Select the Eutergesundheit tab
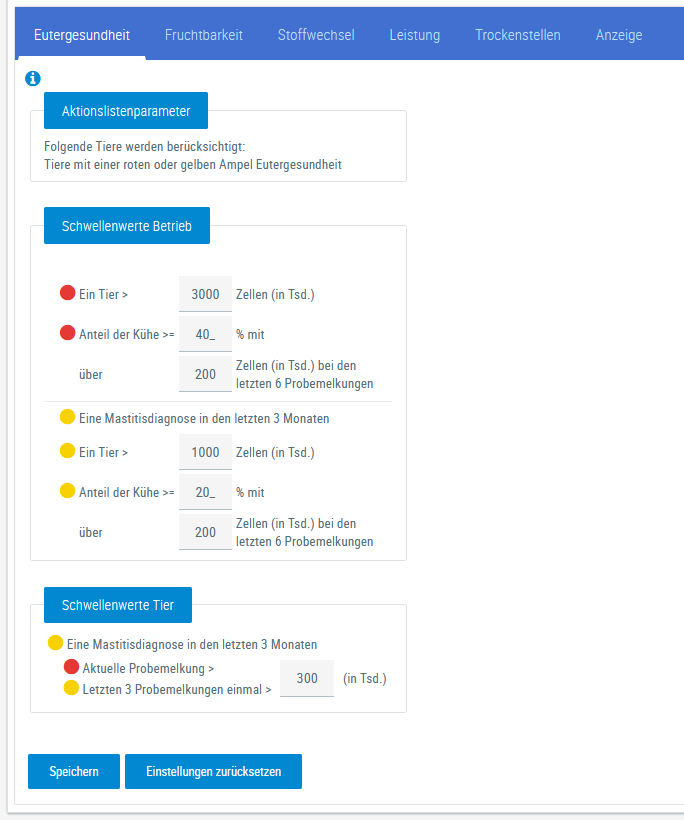 coord(82,35)
